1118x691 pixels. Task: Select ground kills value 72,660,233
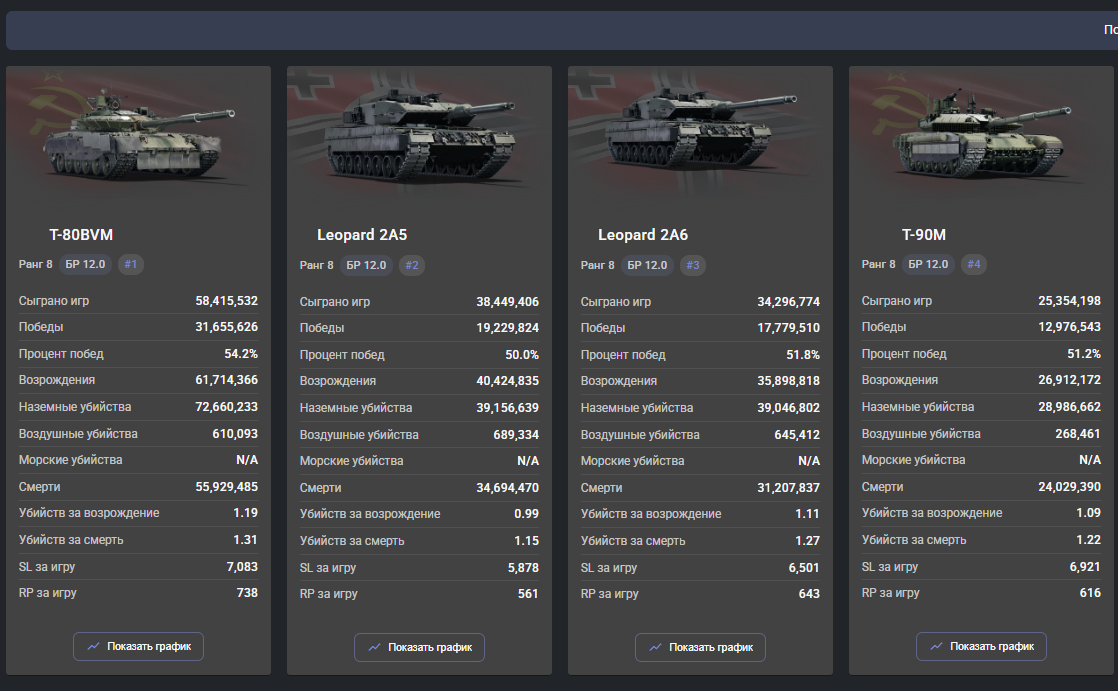click(x=227, y=406)
